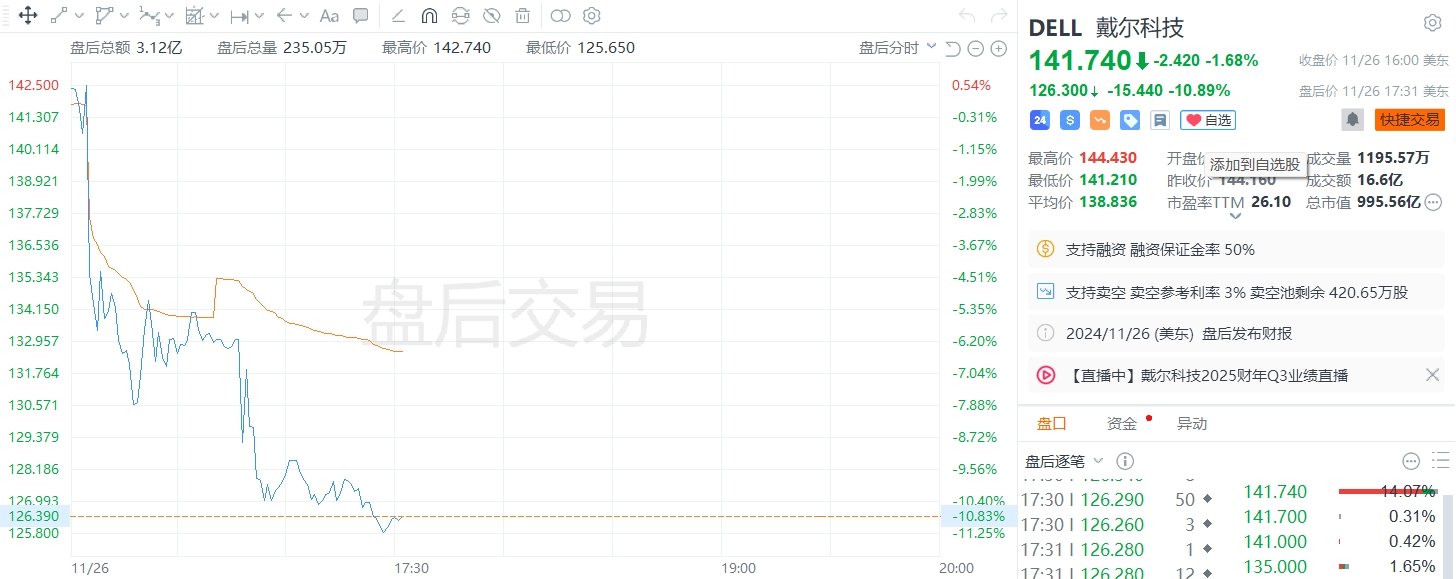Switch to the 盘口 tab
Image resolution: width=1456 pixels, height=579 pixels.
tap(1051, 424)
